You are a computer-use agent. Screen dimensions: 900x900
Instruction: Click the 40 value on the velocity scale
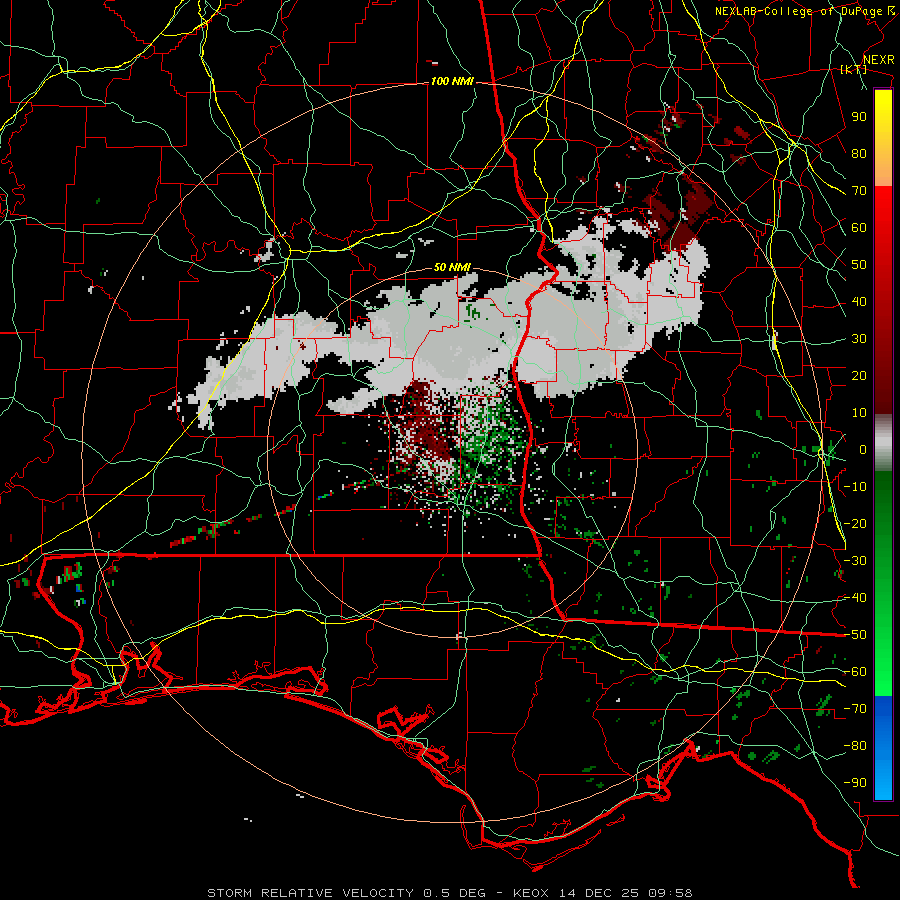click(859, 301)
